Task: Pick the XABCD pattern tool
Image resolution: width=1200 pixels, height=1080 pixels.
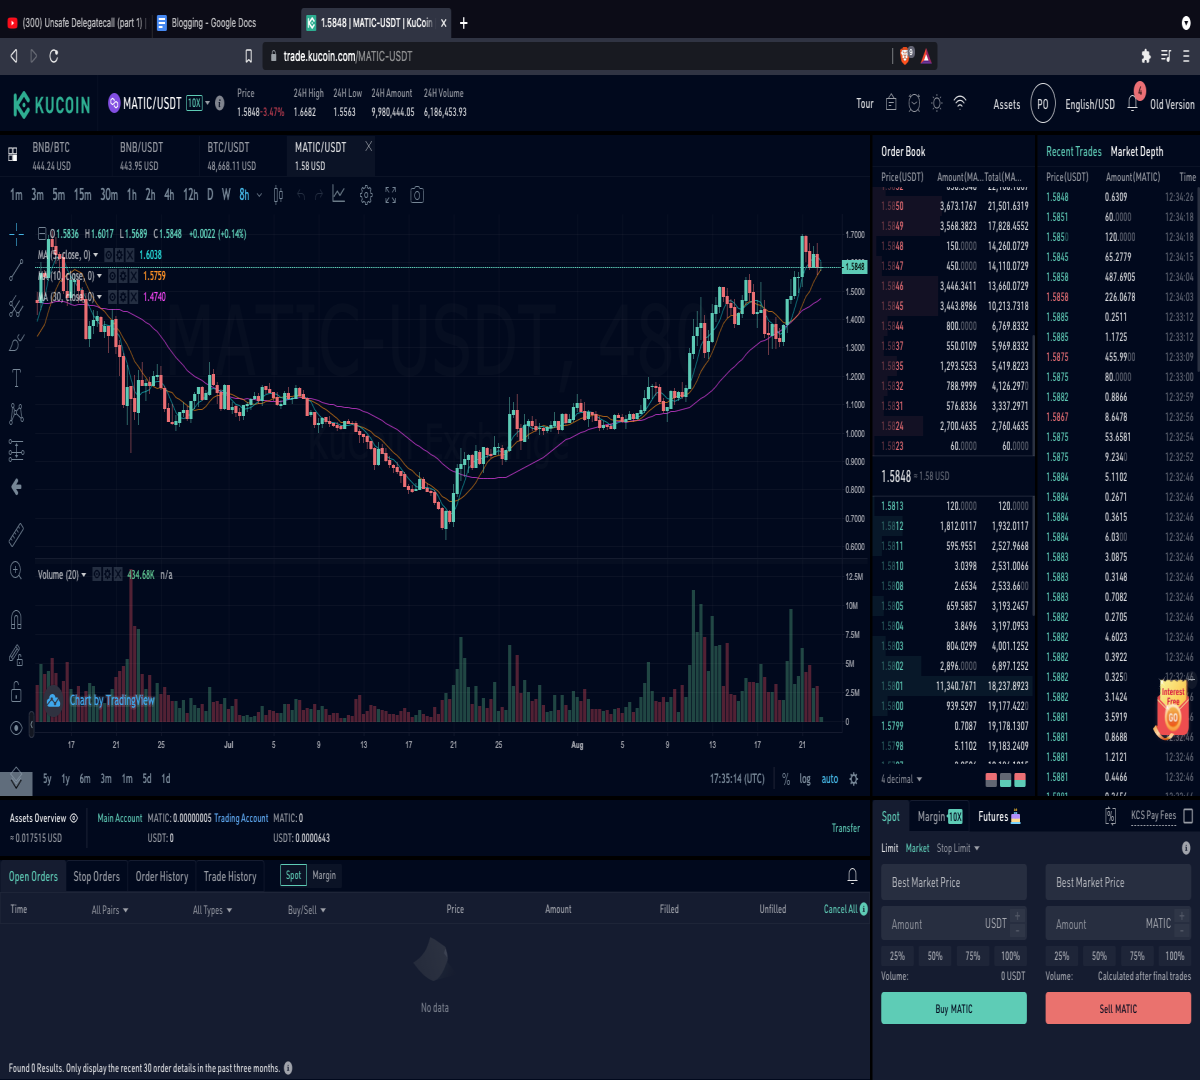Action: (x=16, y=413)
